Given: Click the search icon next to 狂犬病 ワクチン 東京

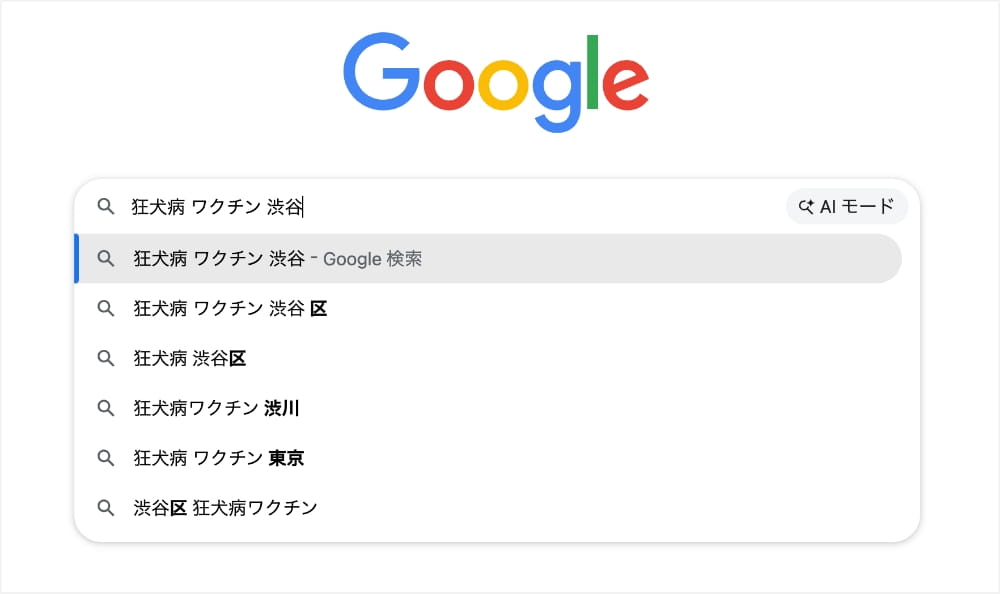Looking at the screenshot, I should 106,458.
